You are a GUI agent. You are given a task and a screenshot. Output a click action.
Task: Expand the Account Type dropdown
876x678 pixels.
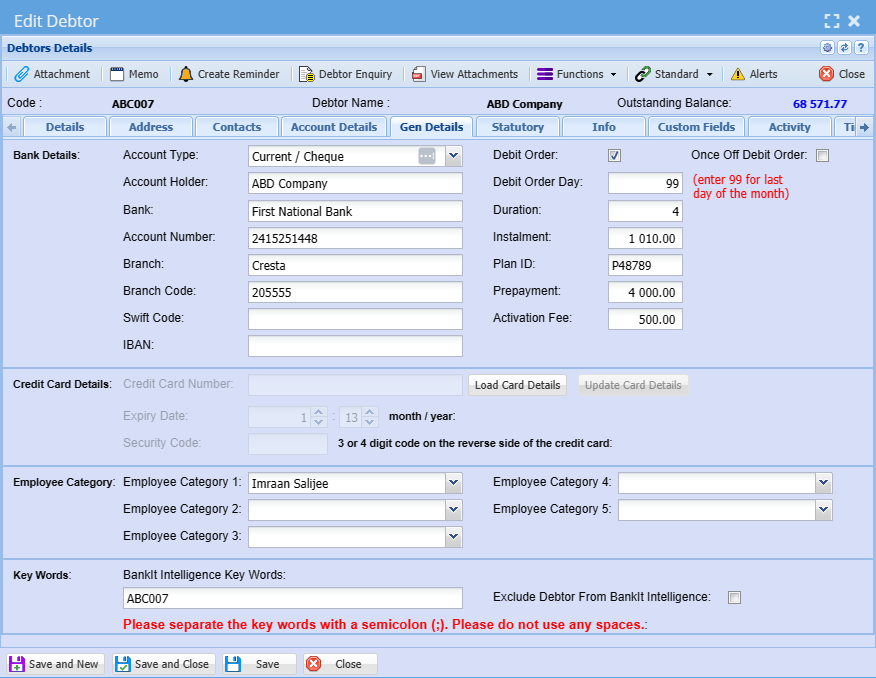(453, 156)
